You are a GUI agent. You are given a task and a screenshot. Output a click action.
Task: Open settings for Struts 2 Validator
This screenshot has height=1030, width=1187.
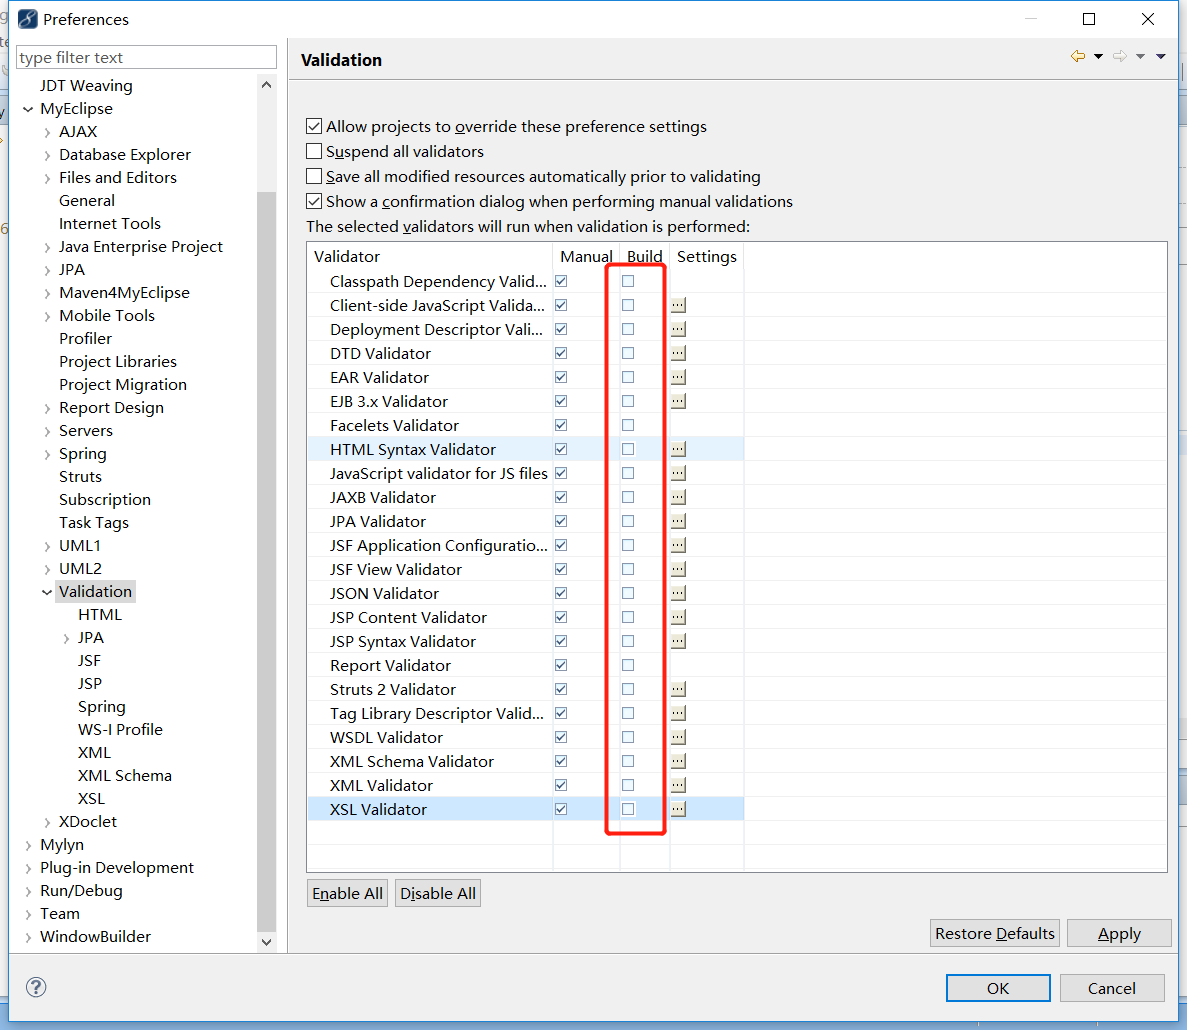[678, 689]
